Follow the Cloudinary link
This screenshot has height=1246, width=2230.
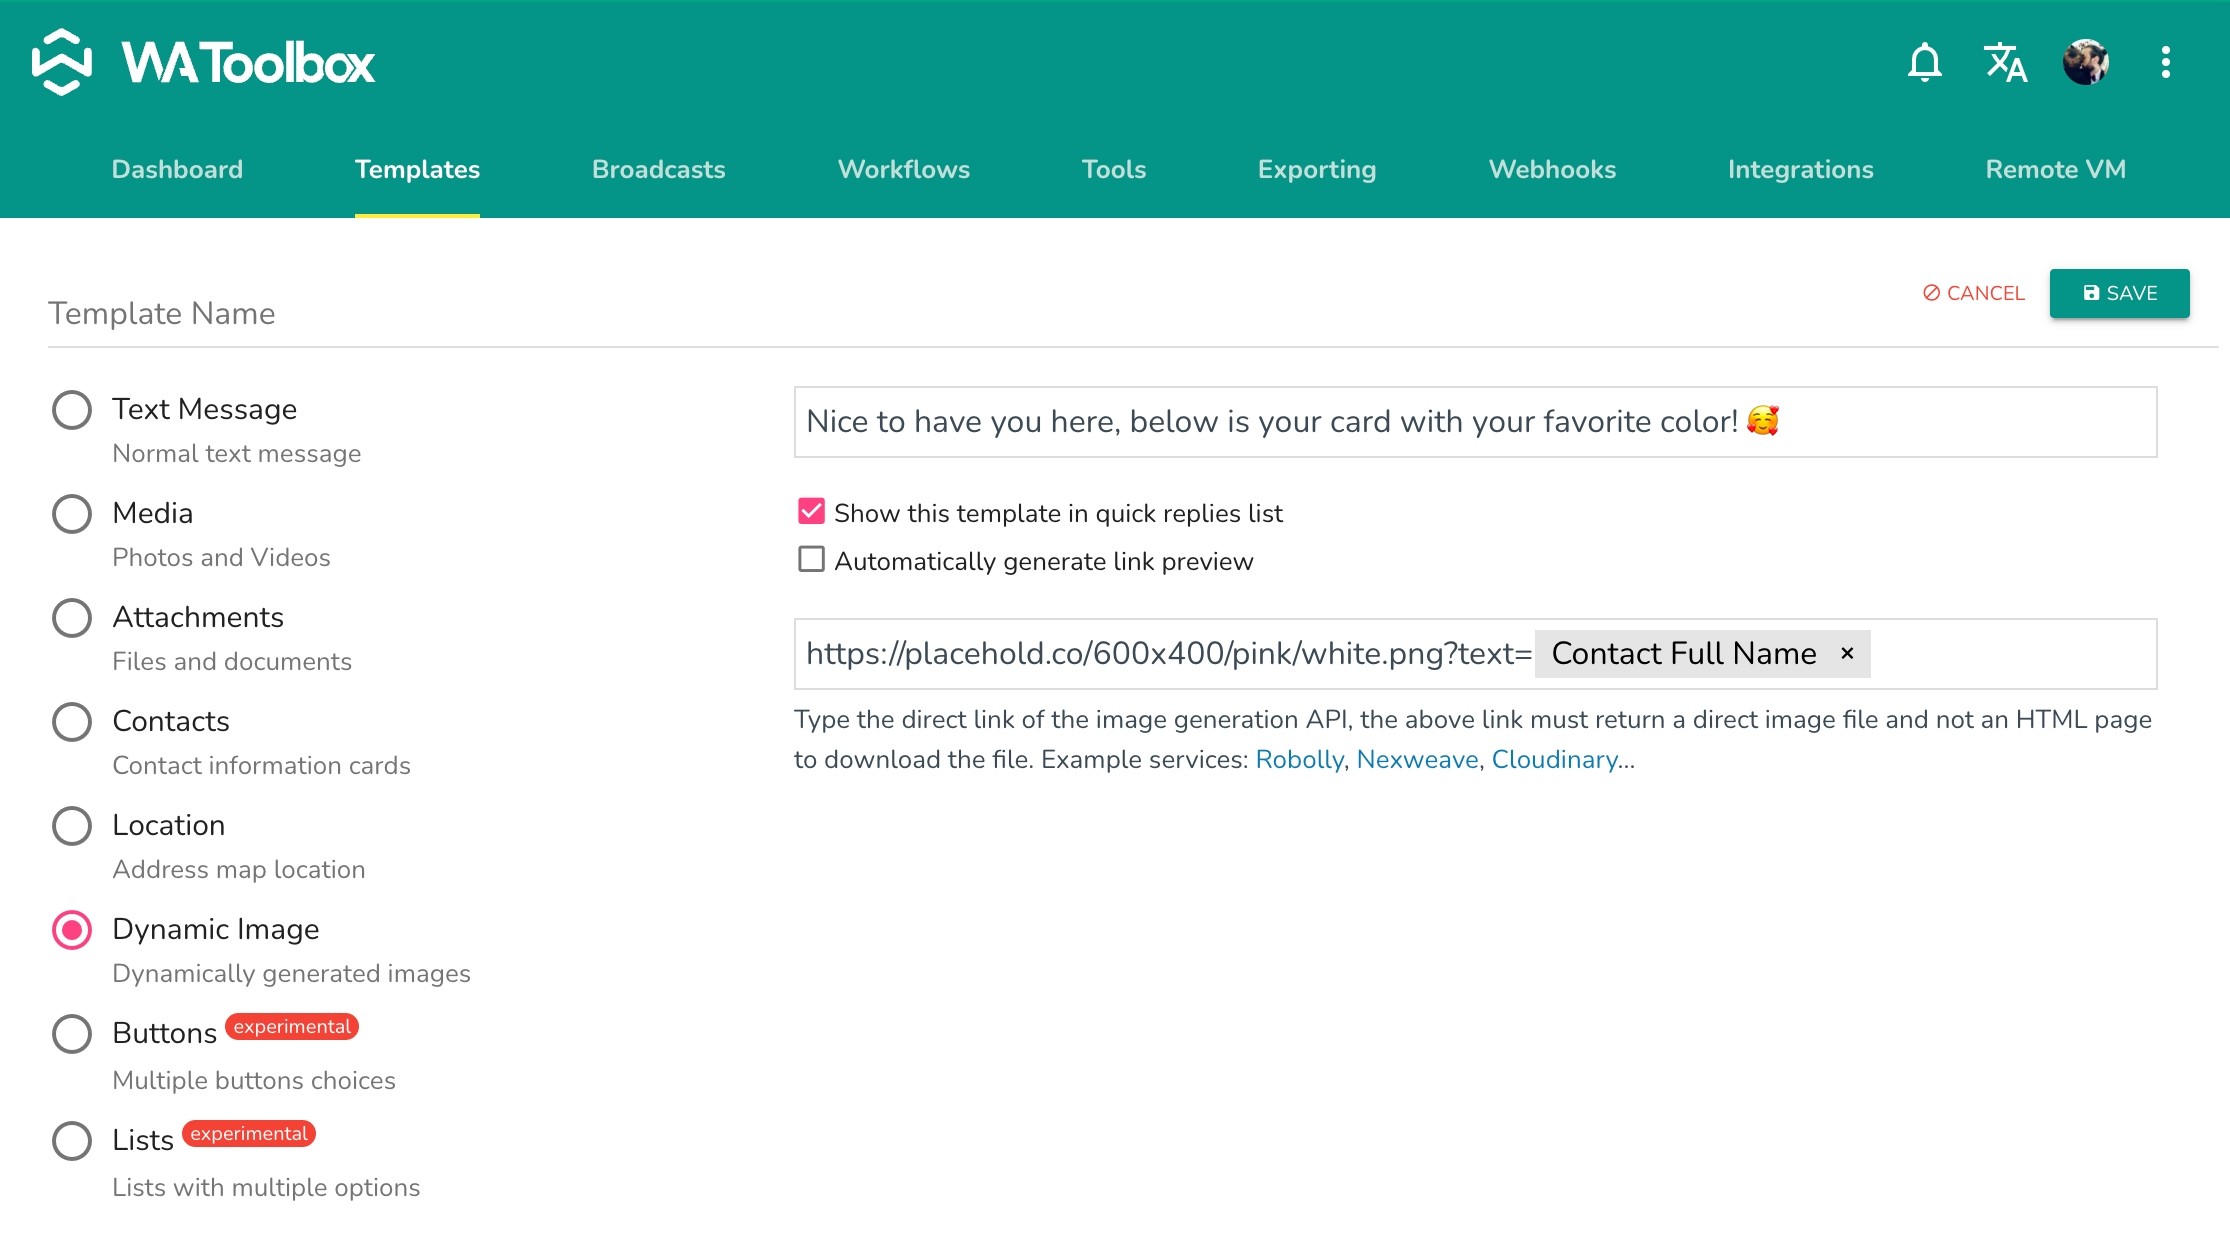pyautogui.click(x=1554, y=760)
